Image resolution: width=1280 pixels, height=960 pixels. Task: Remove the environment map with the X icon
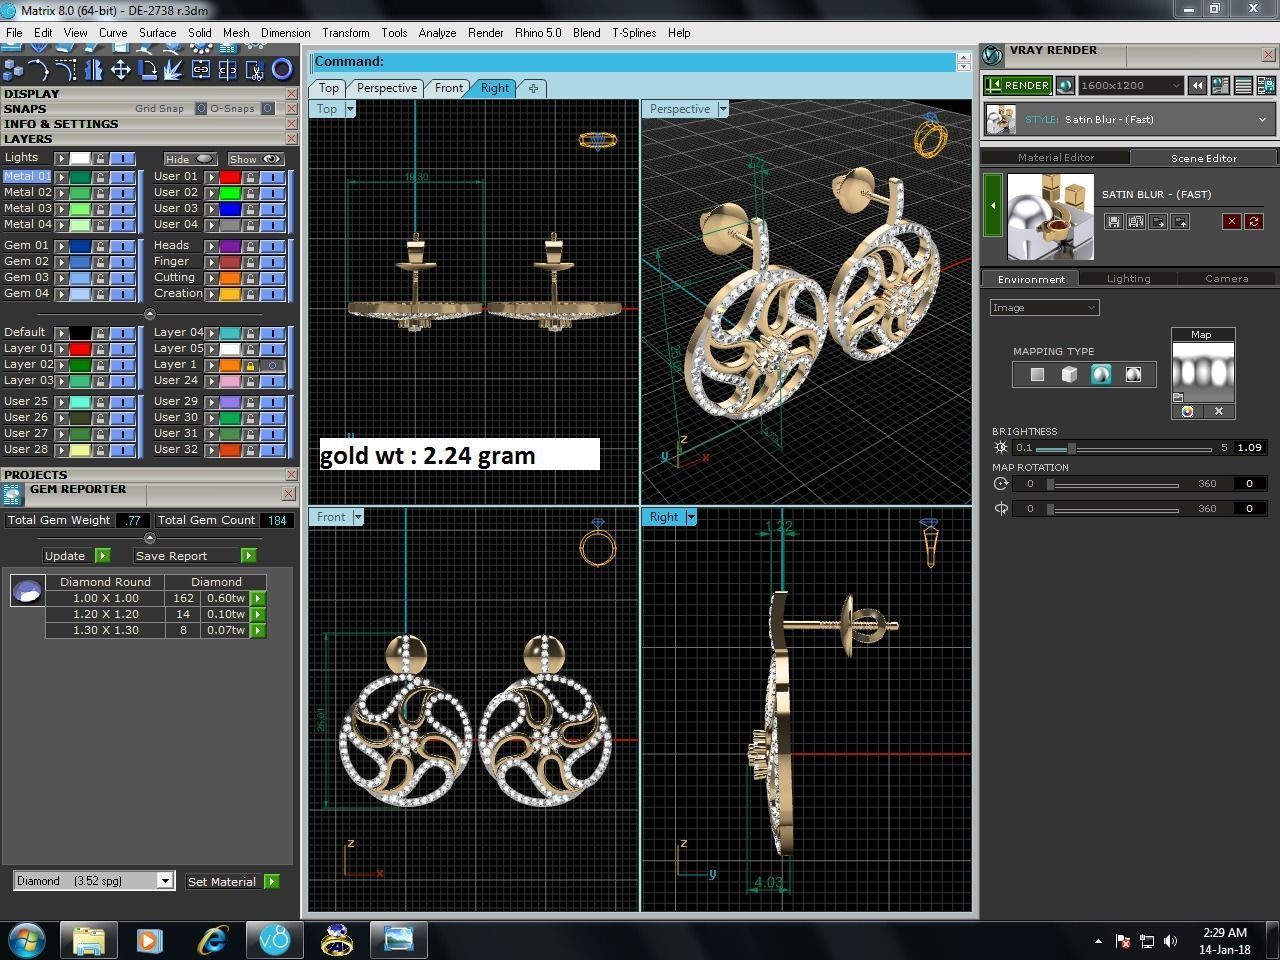[1219, 411]
